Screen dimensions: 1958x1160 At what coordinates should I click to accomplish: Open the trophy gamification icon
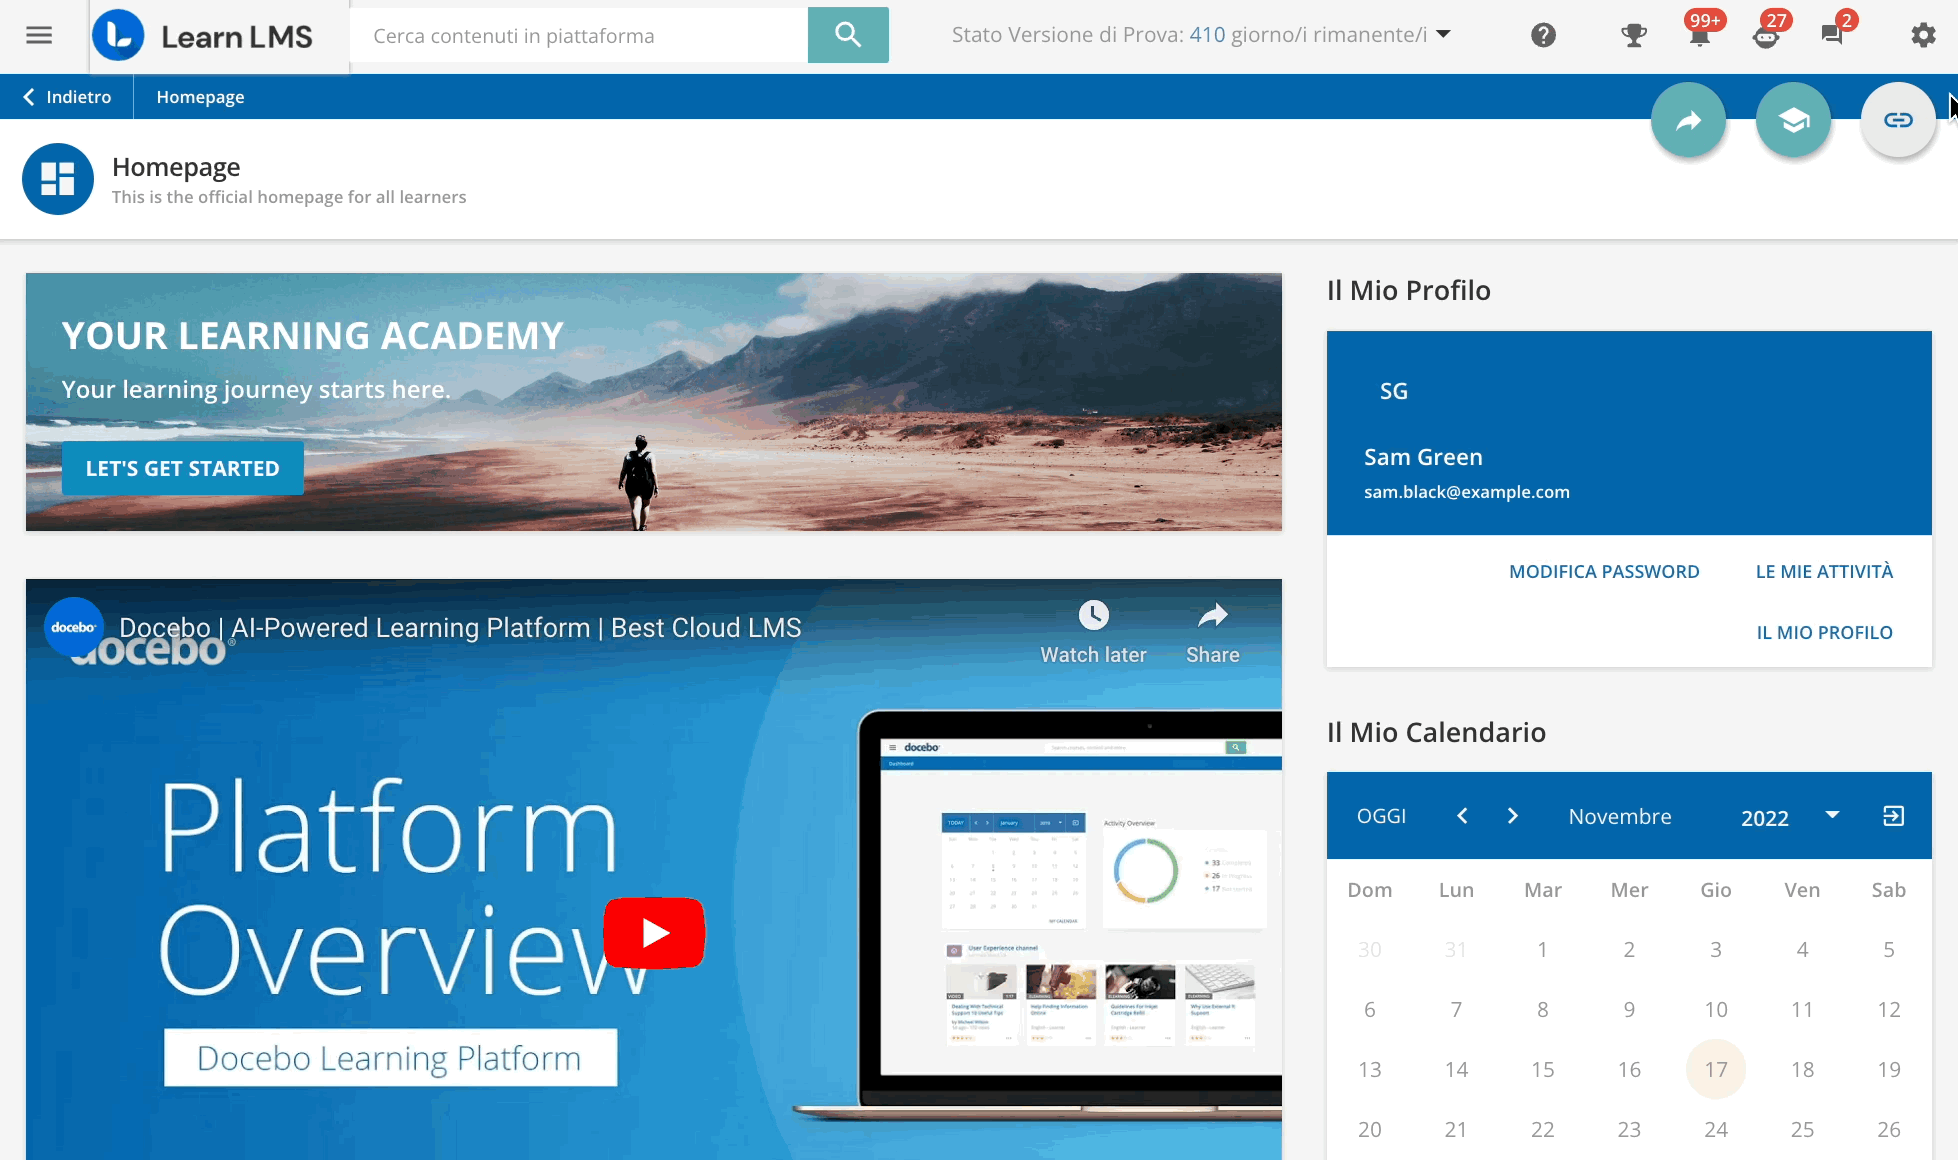tap(1634, 36)
